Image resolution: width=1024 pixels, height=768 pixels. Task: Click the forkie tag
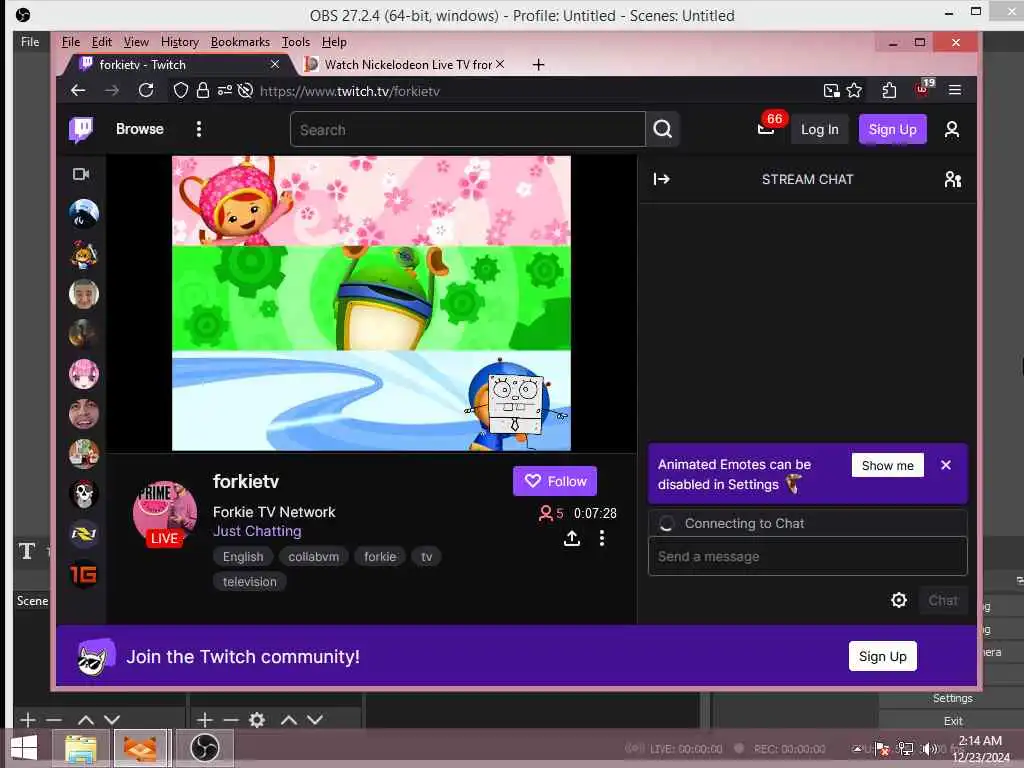tap(380, 556)
